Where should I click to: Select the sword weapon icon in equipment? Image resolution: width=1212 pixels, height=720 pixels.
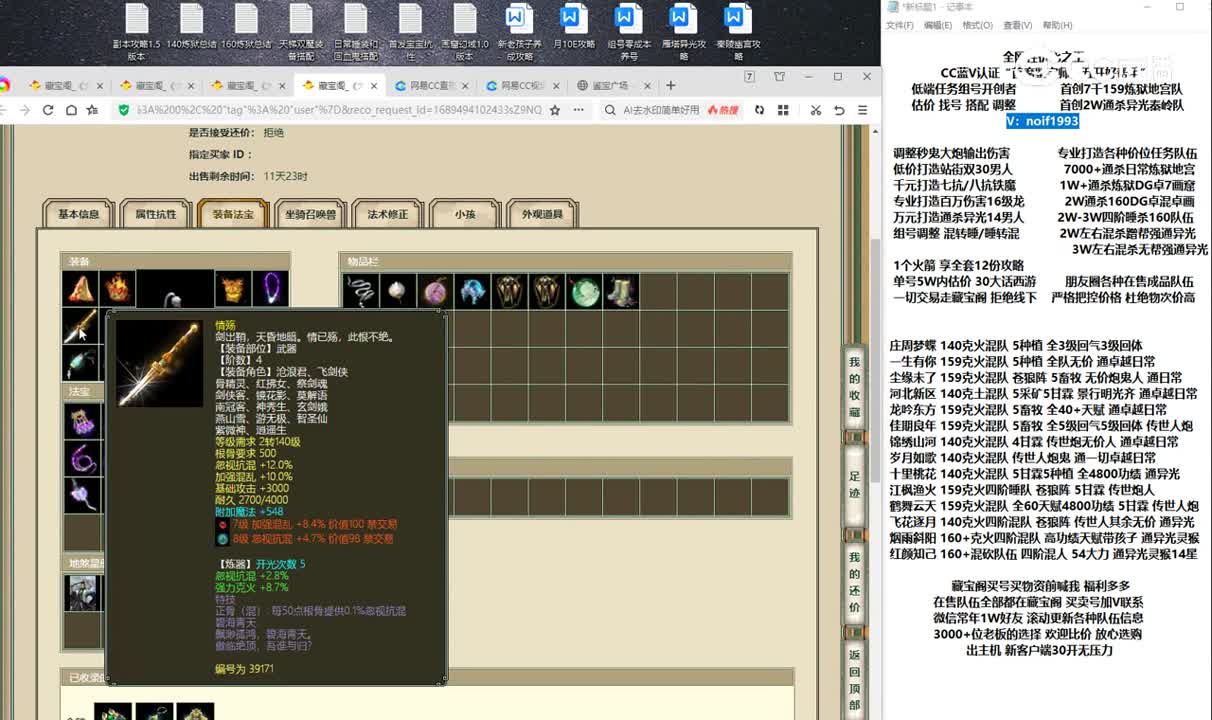(x=80, y=326)
